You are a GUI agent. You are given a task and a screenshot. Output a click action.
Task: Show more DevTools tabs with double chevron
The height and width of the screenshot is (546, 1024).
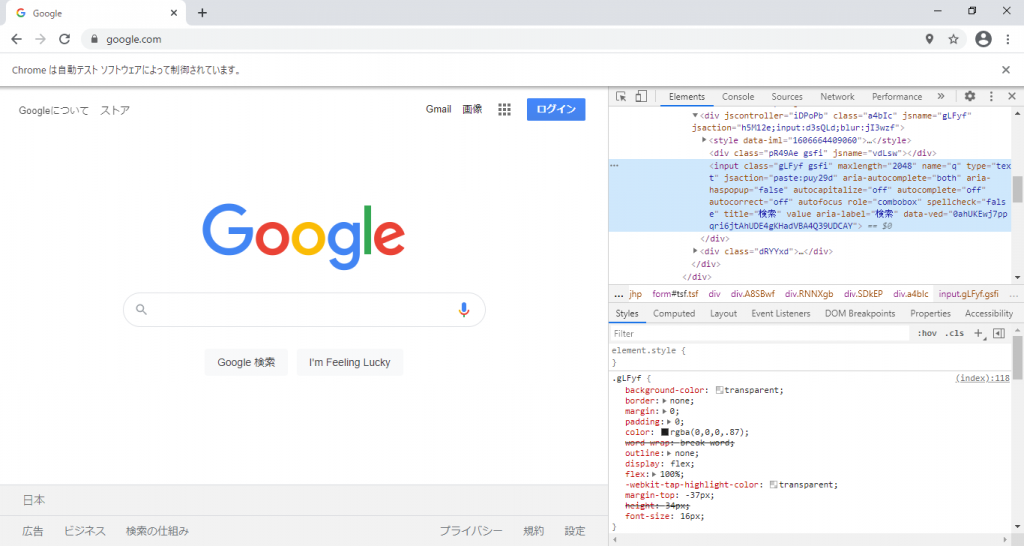point(941,97)
